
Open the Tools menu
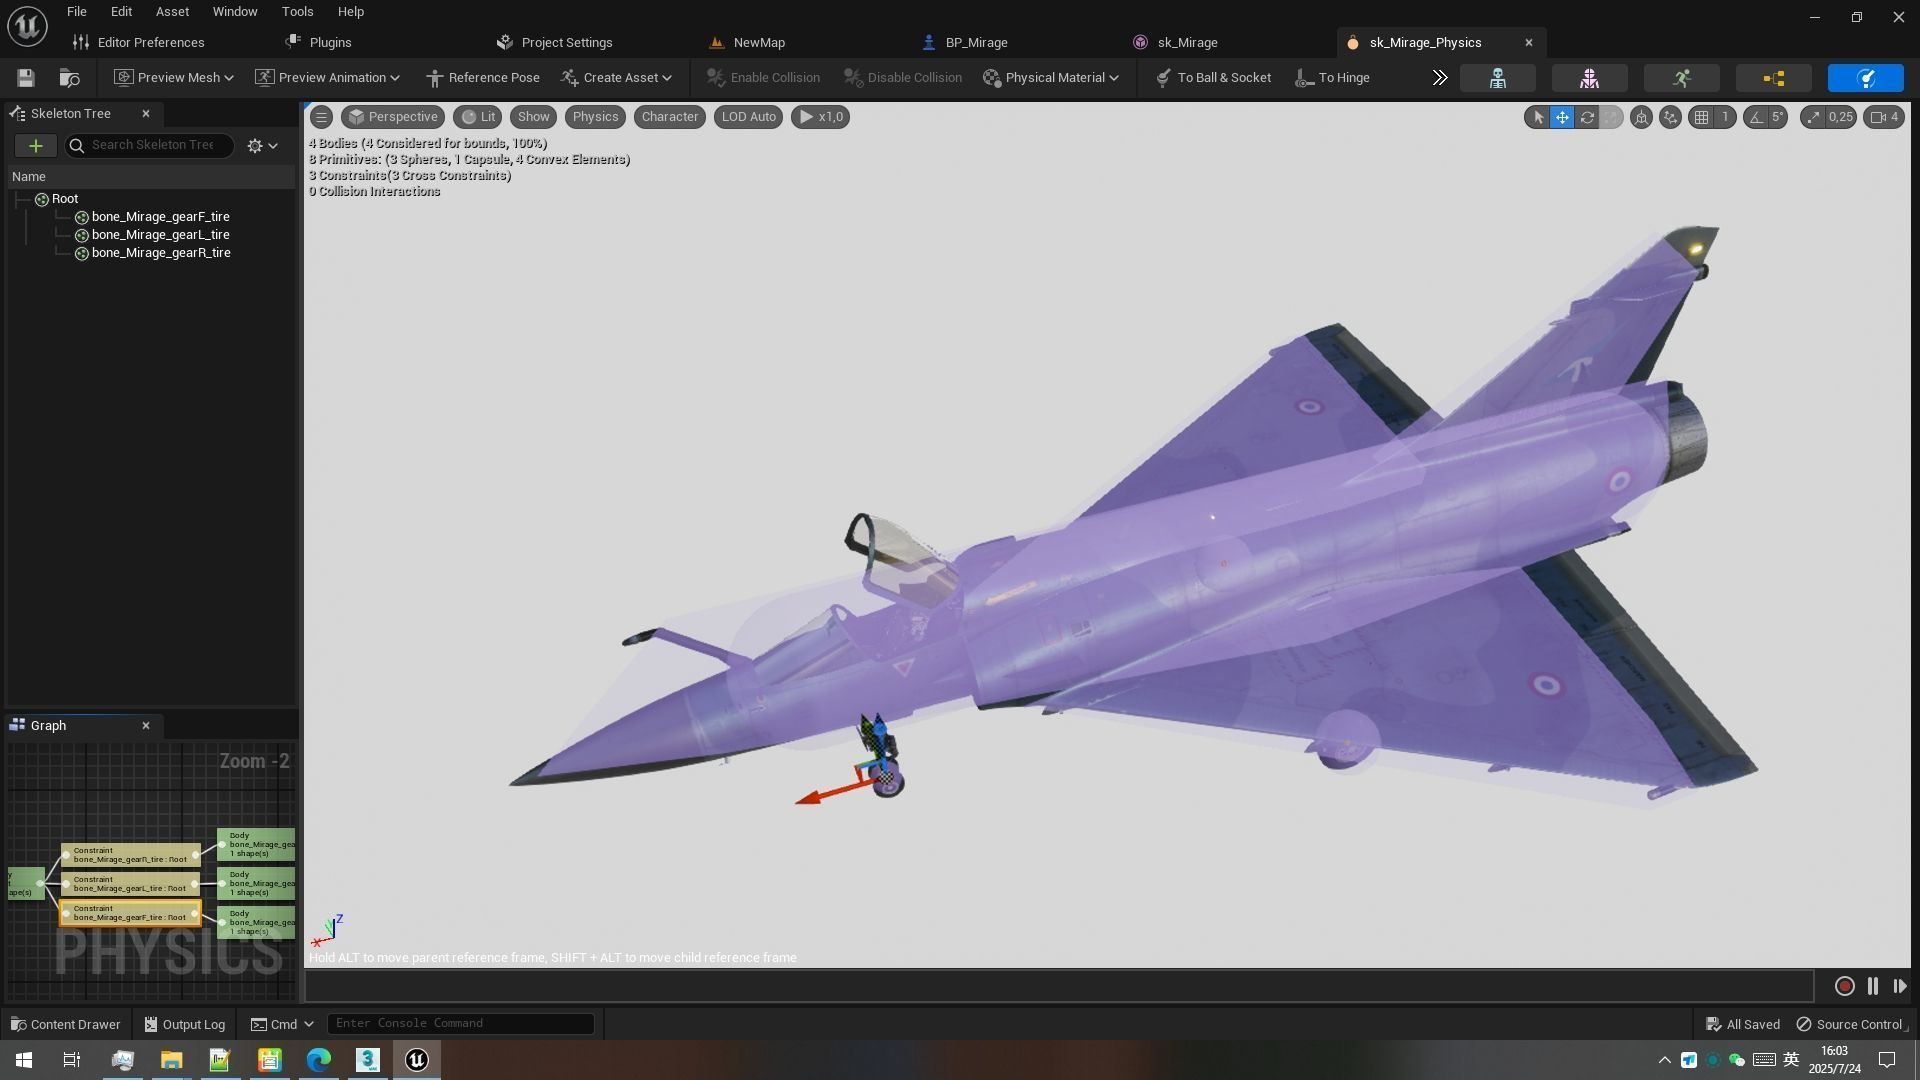297,12
